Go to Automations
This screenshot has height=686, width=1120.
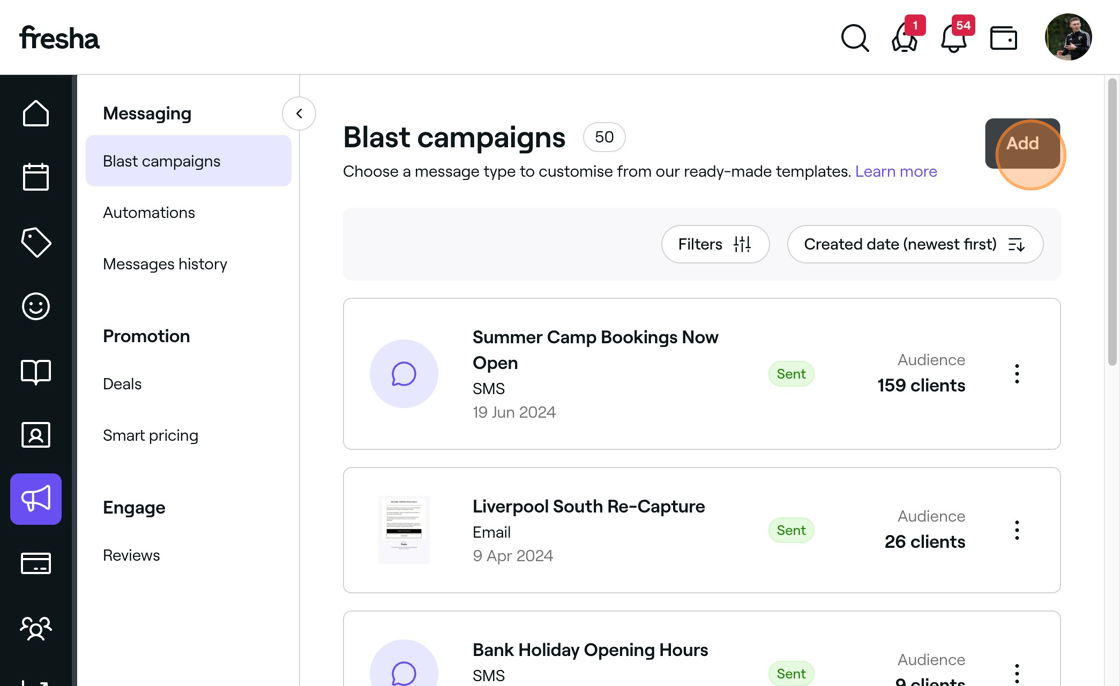coord(149,212)
